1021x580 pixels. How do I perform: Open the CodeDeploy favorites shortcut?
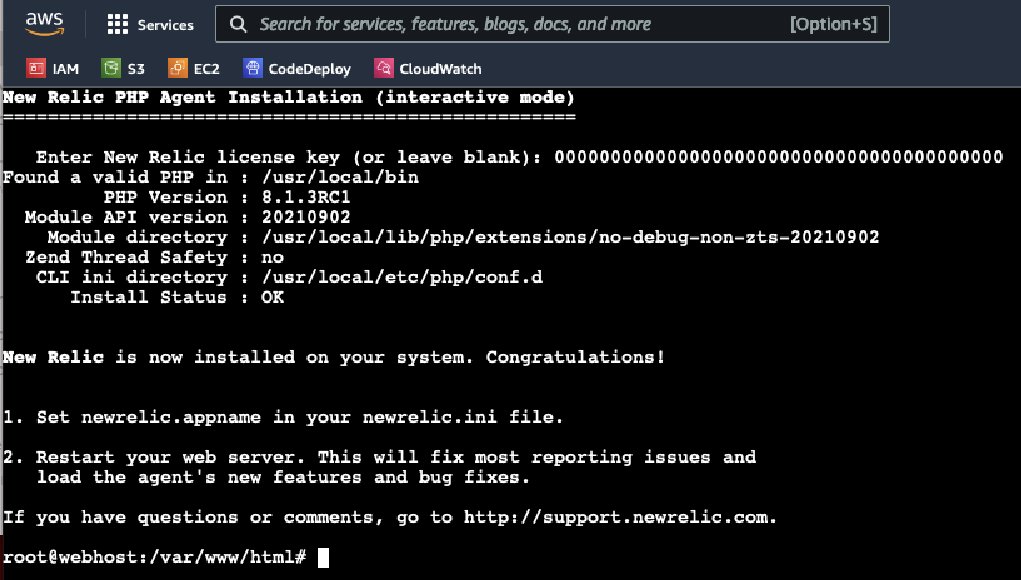[x=297, y=68]
